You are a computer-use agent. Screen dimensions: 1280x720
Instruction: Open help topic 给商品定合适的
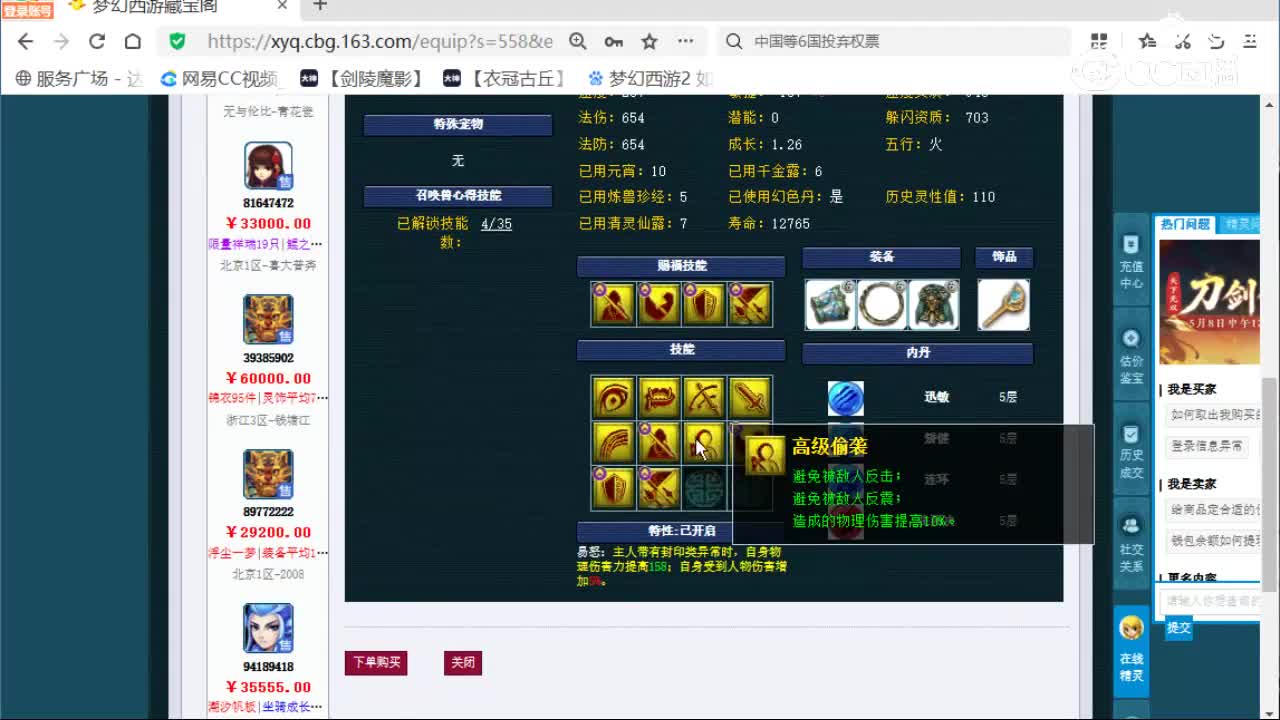coord(1215,509)
